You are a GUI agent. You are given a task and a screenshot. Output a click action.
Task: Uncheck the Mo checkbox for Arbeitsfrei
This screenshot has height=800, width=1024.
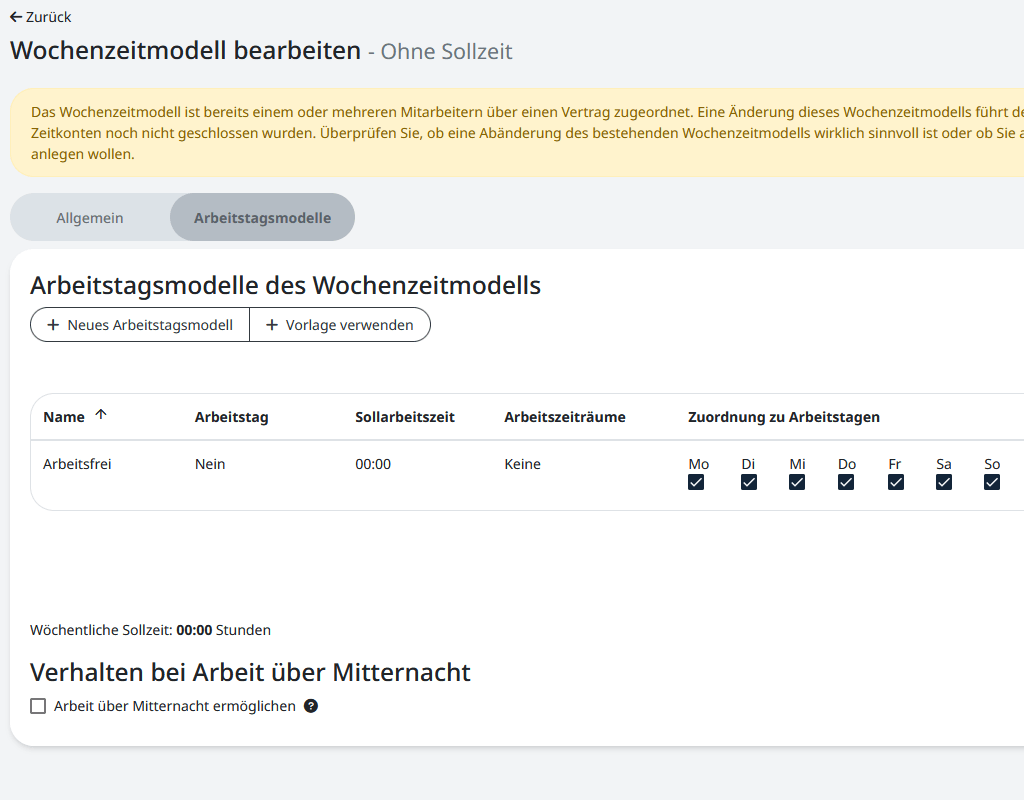[x=697, y=482]
